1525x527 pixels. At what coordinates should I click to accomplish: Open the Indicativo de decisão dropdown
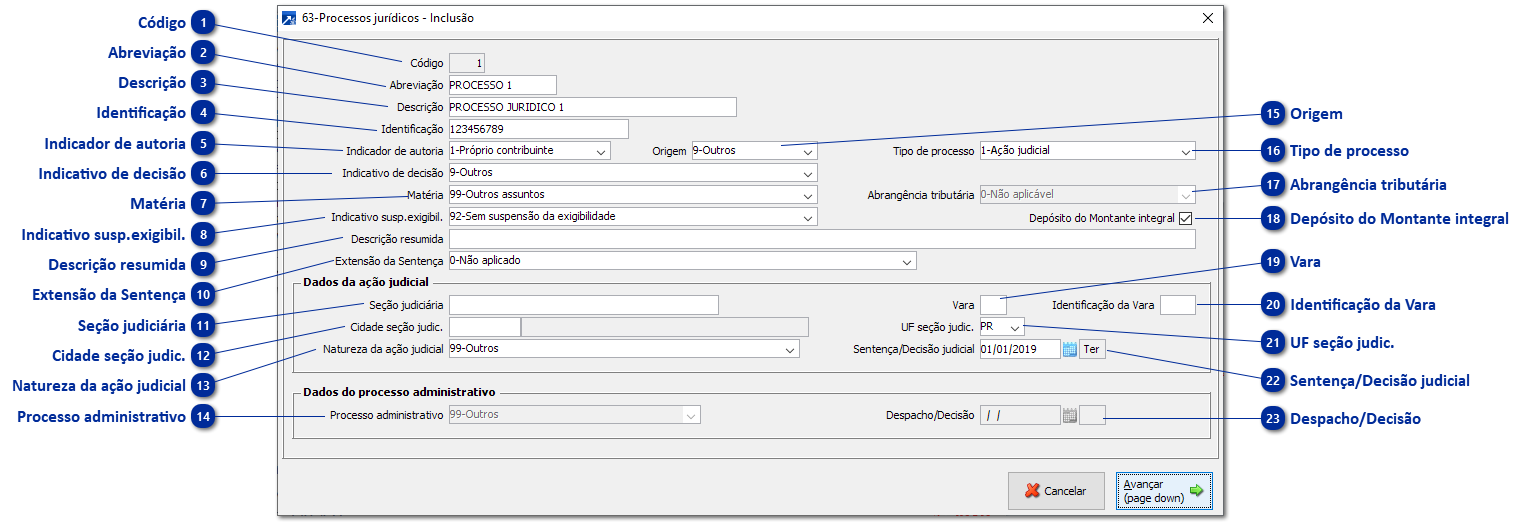pyautogui.click(x=808, y=173)
